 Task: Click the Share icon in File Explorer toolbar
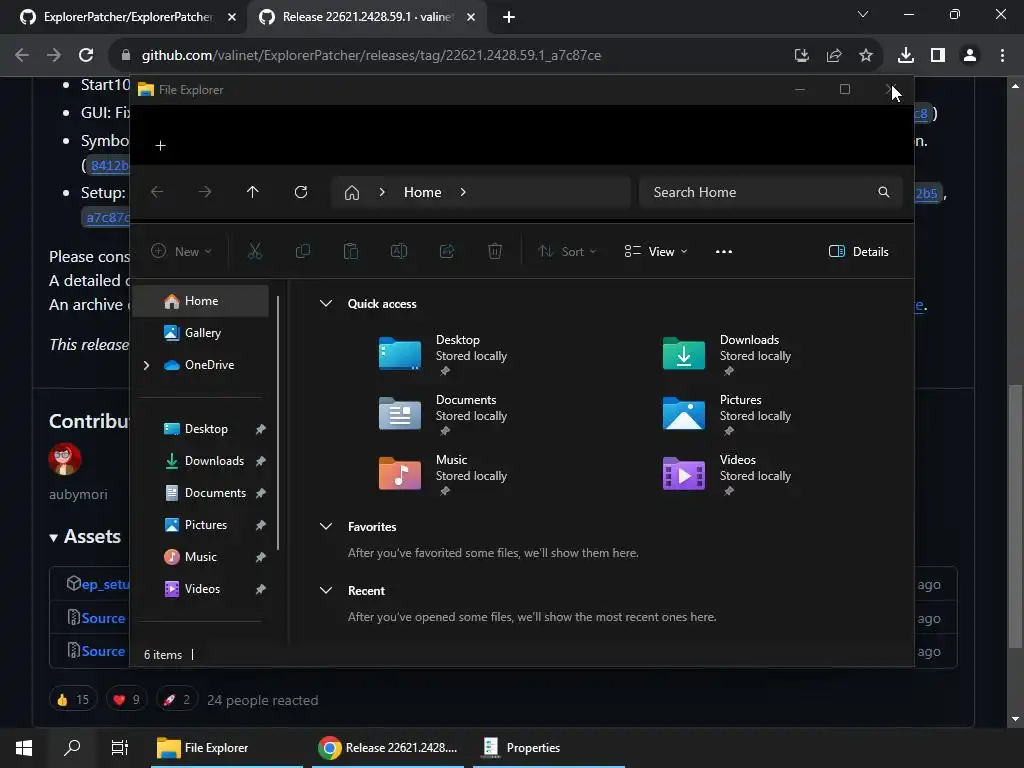click(x=447, y=251)
